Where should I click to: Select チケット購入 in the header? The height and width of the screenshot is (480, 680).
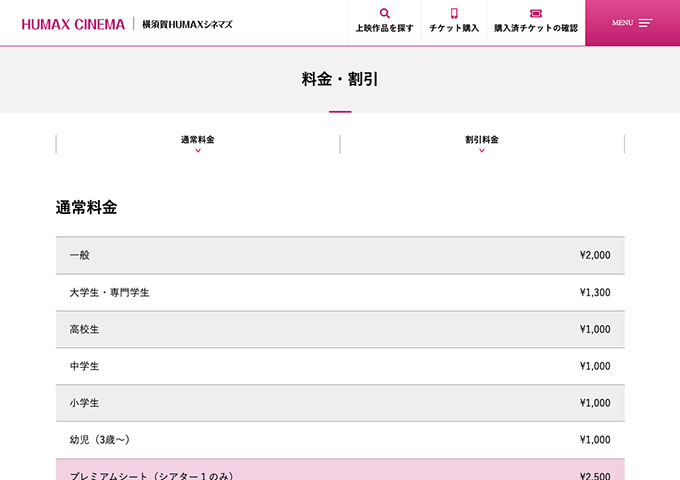coord(454,28)
